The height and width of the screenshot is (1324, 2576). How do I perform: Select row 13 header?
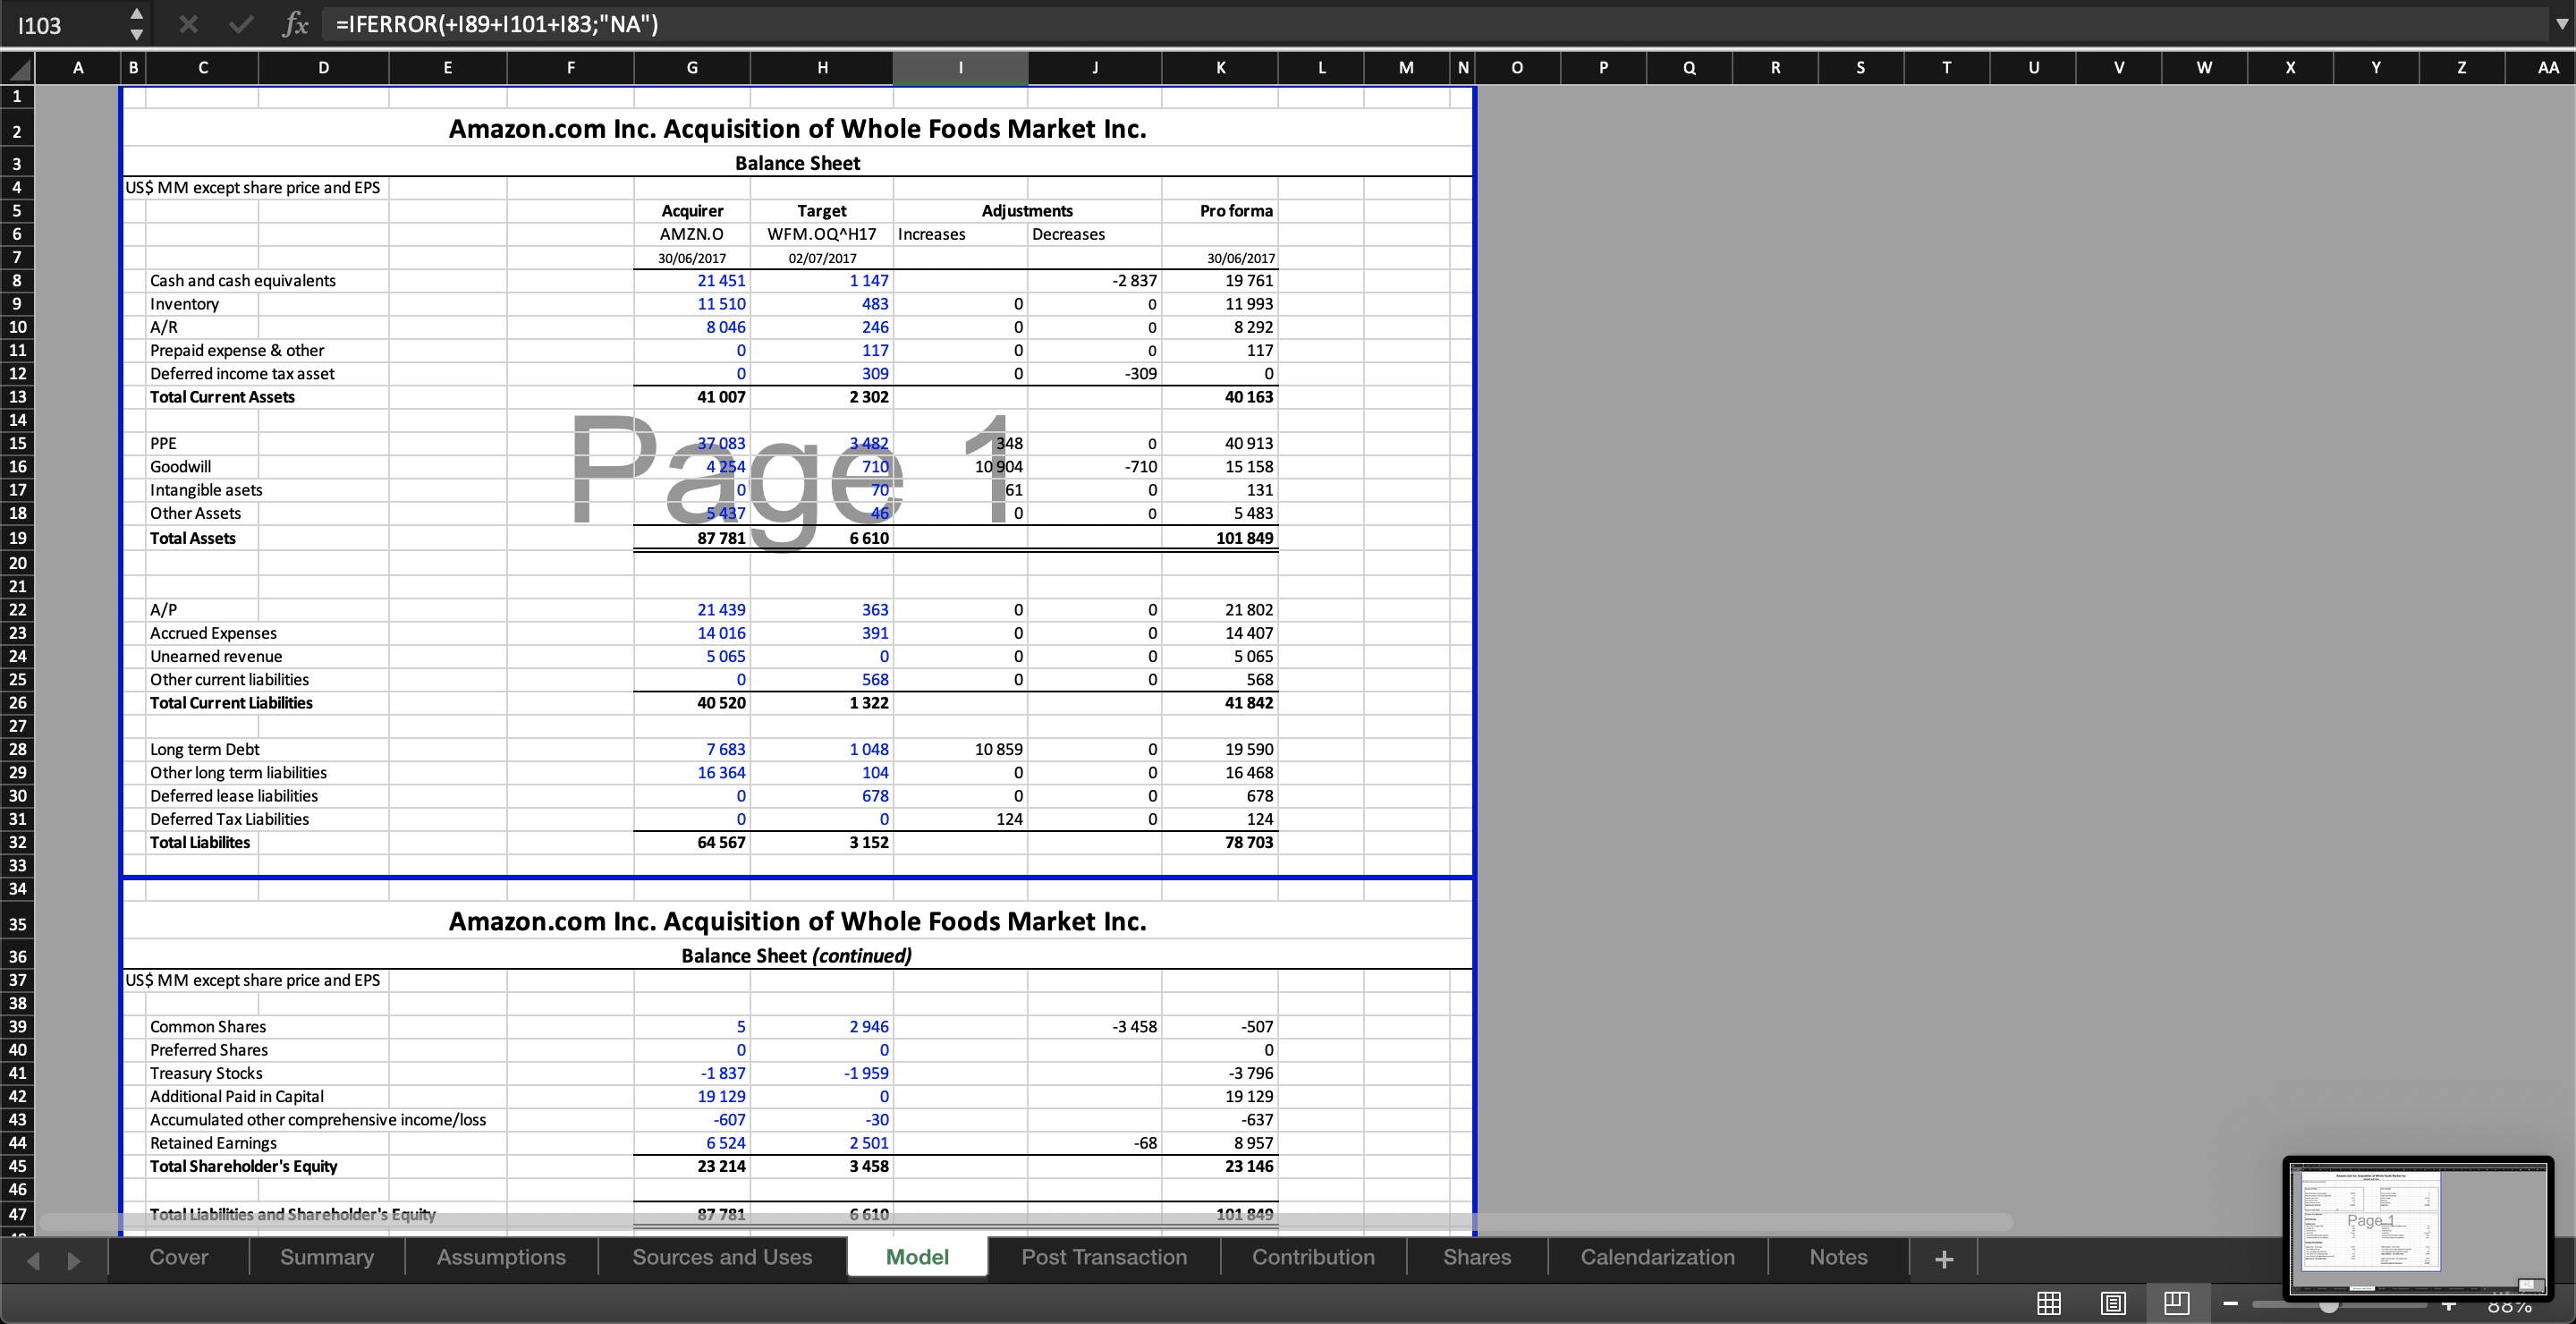pyautogui.click(x=18, y=397)
